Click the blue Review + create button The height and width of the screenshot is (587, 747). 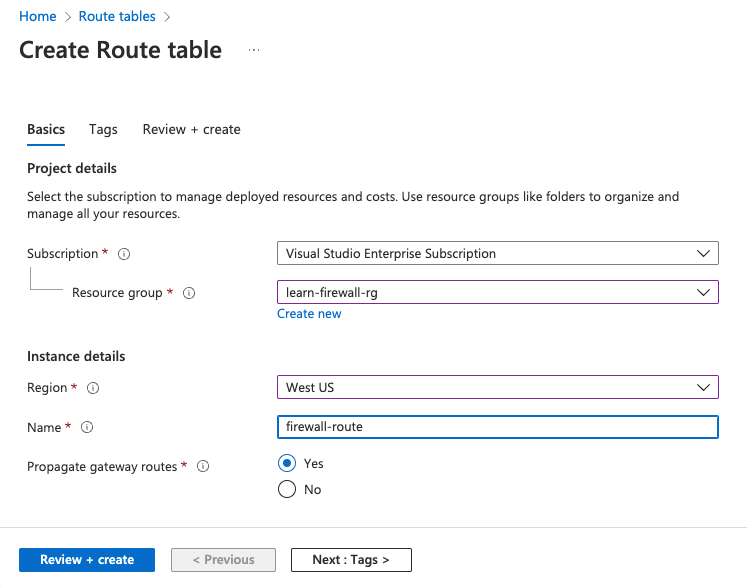click(87, 560)
